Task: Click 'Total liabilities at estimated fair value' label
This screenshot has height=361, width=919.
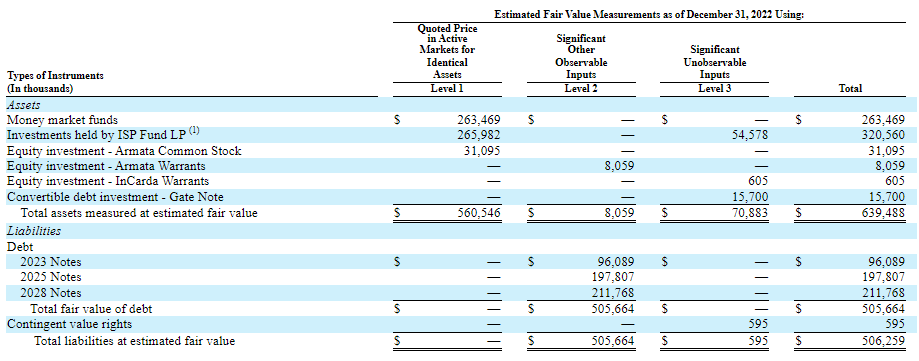Action: 135,340
